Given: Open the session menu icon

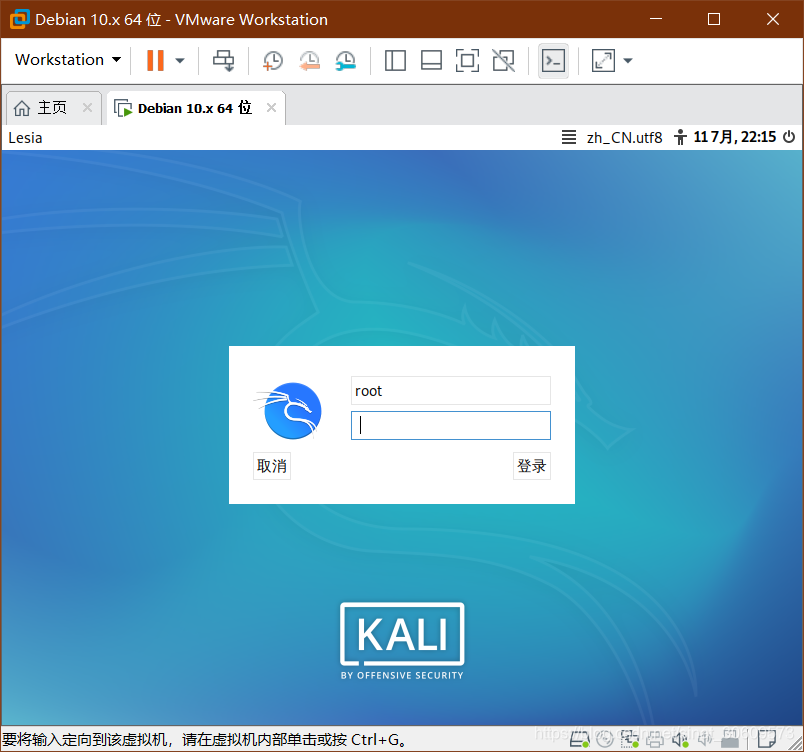Looking at the screenshot, I should tap(569, 137).
